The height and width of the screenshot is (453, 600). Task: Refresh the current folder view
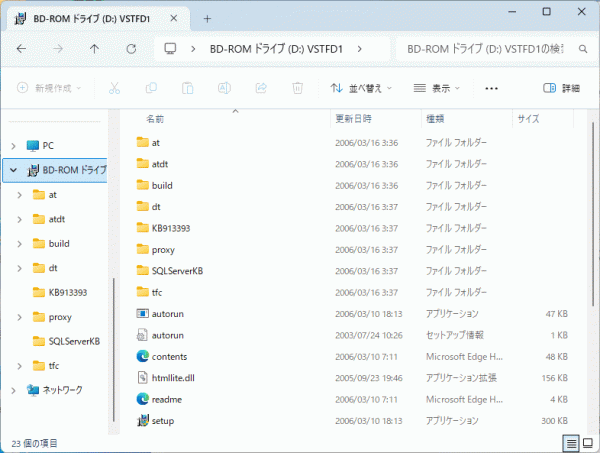point(131,49)
